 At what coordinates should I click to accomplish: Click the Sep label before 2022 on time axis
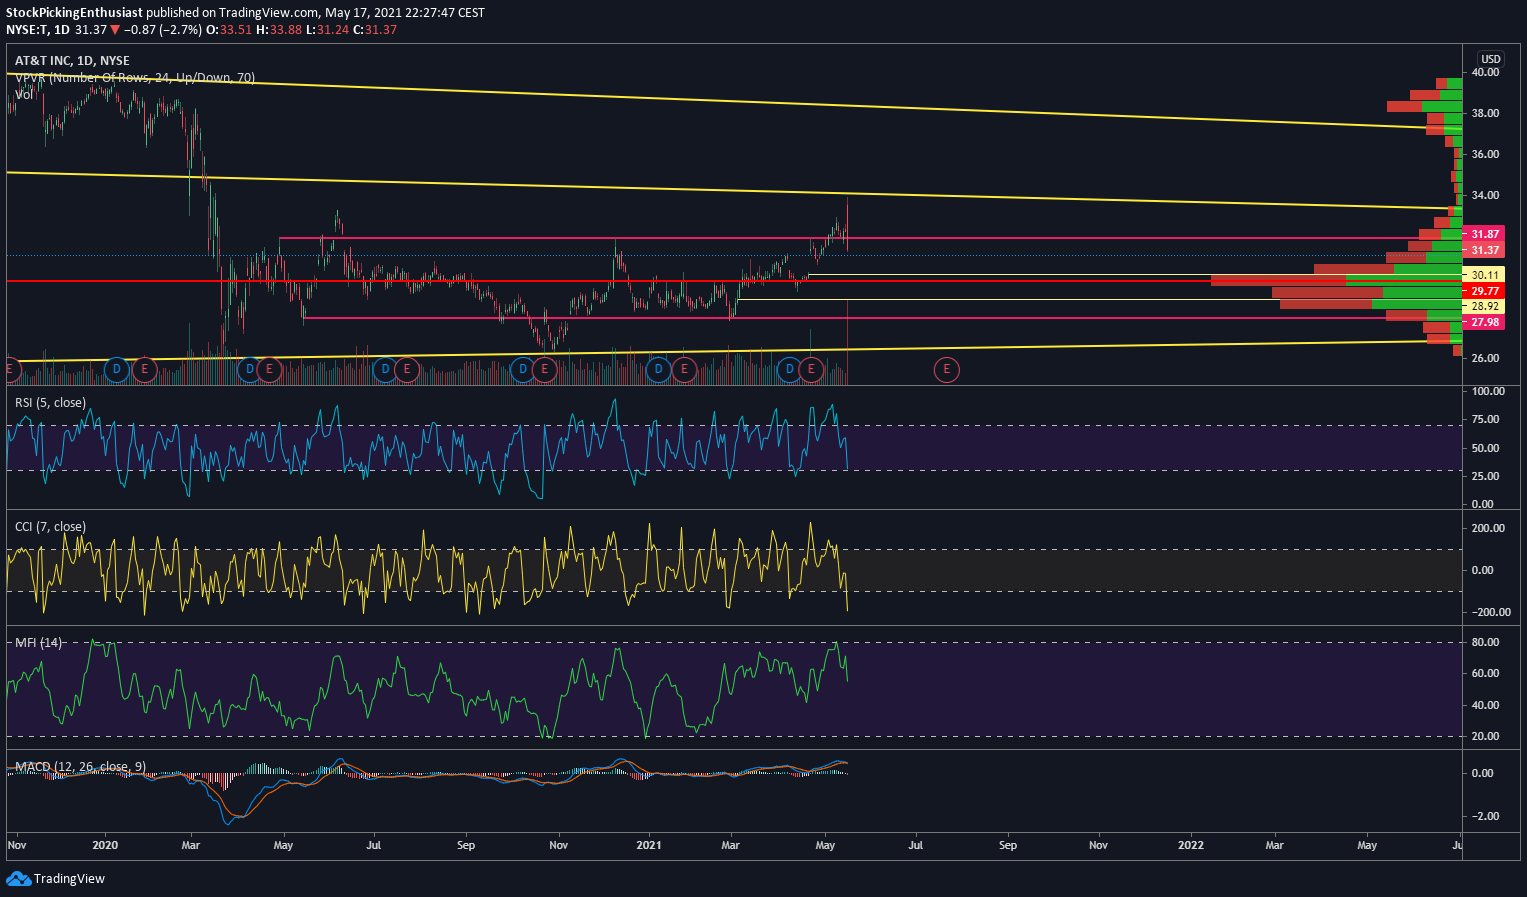[x=1008, y=846]
